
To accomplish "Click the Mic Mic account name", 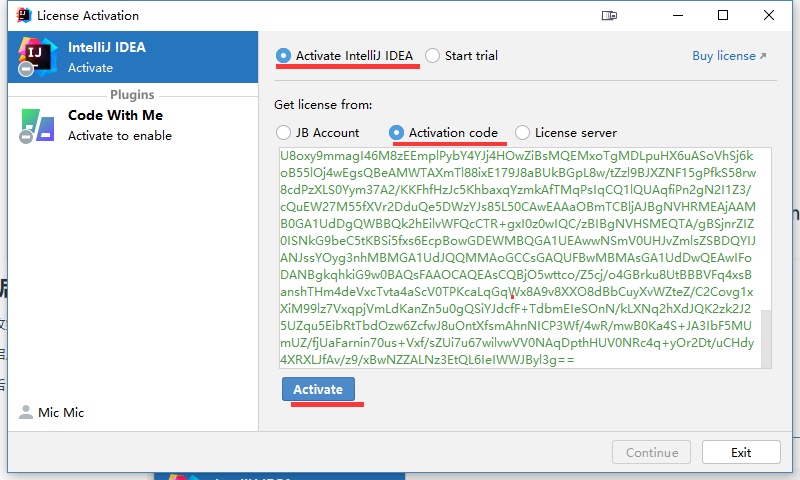I will point(61,412).
